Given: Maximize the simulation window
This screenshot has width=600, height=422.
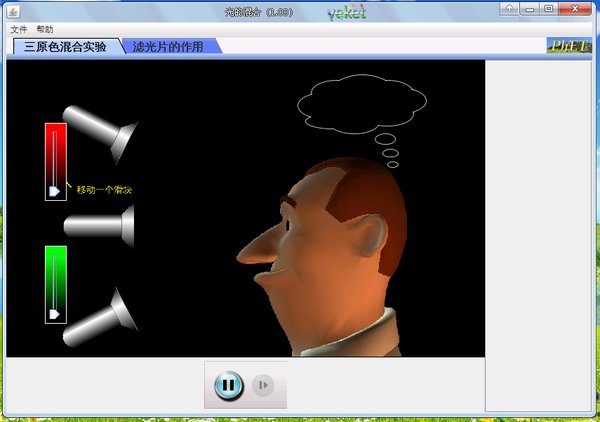Looking at the screenshot, I should (549, 9).
